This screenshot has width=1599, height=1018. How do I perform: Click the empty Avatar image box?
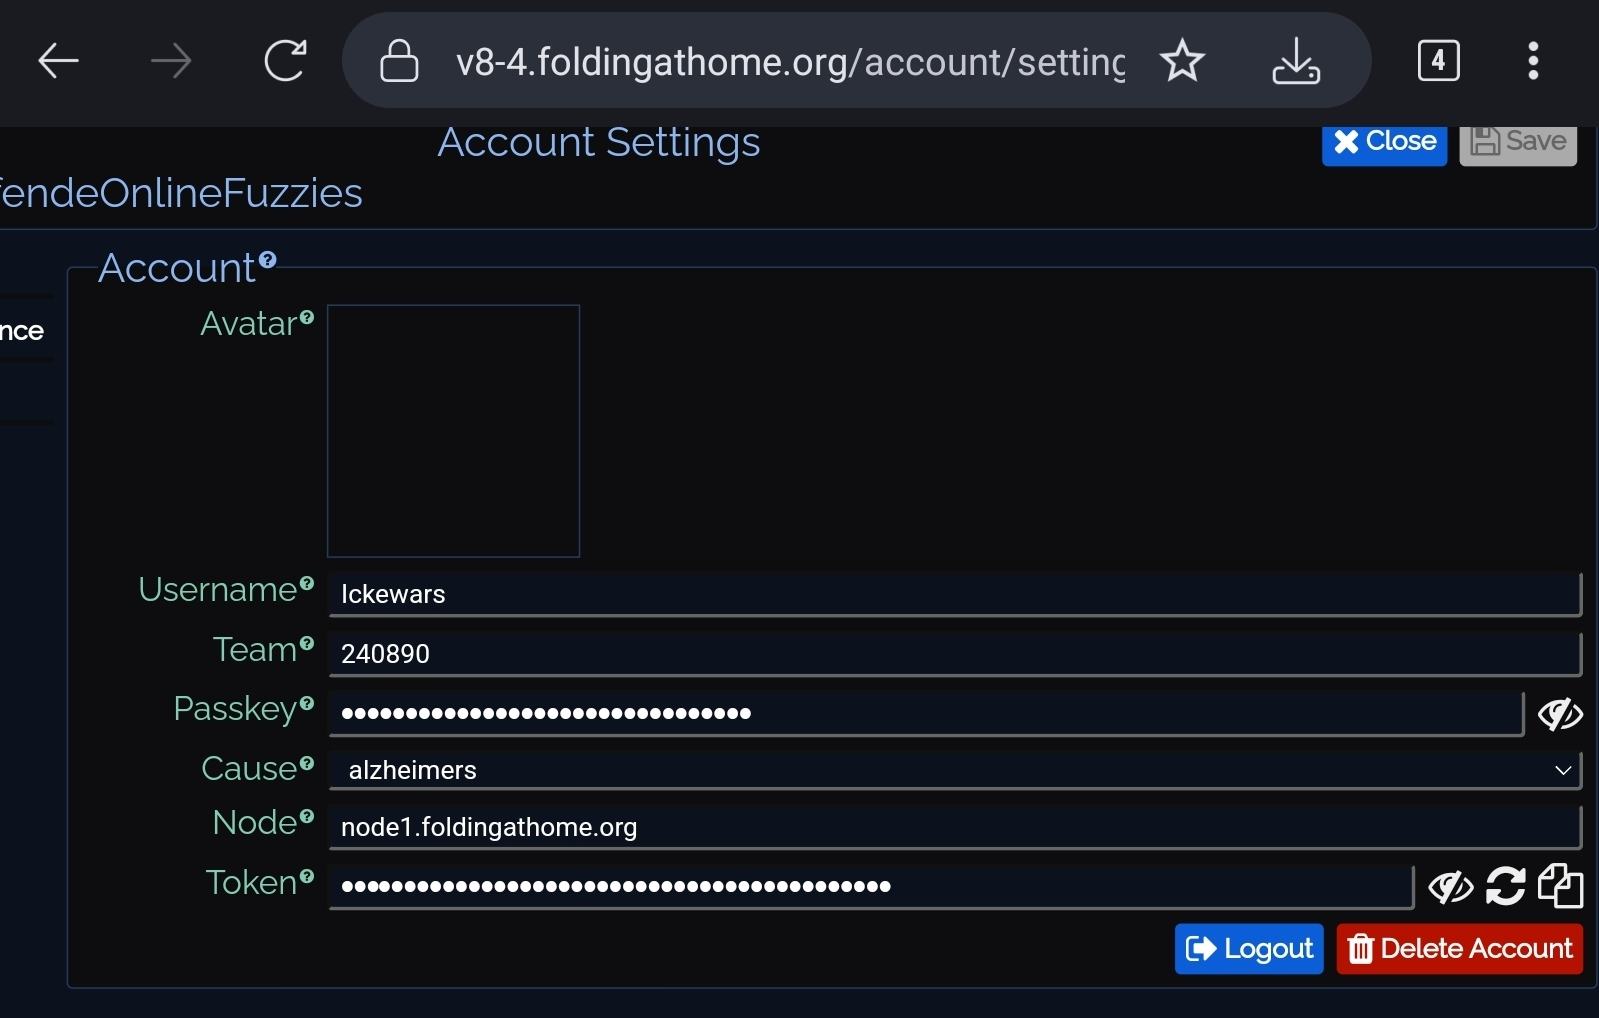[x=453, y=431]
